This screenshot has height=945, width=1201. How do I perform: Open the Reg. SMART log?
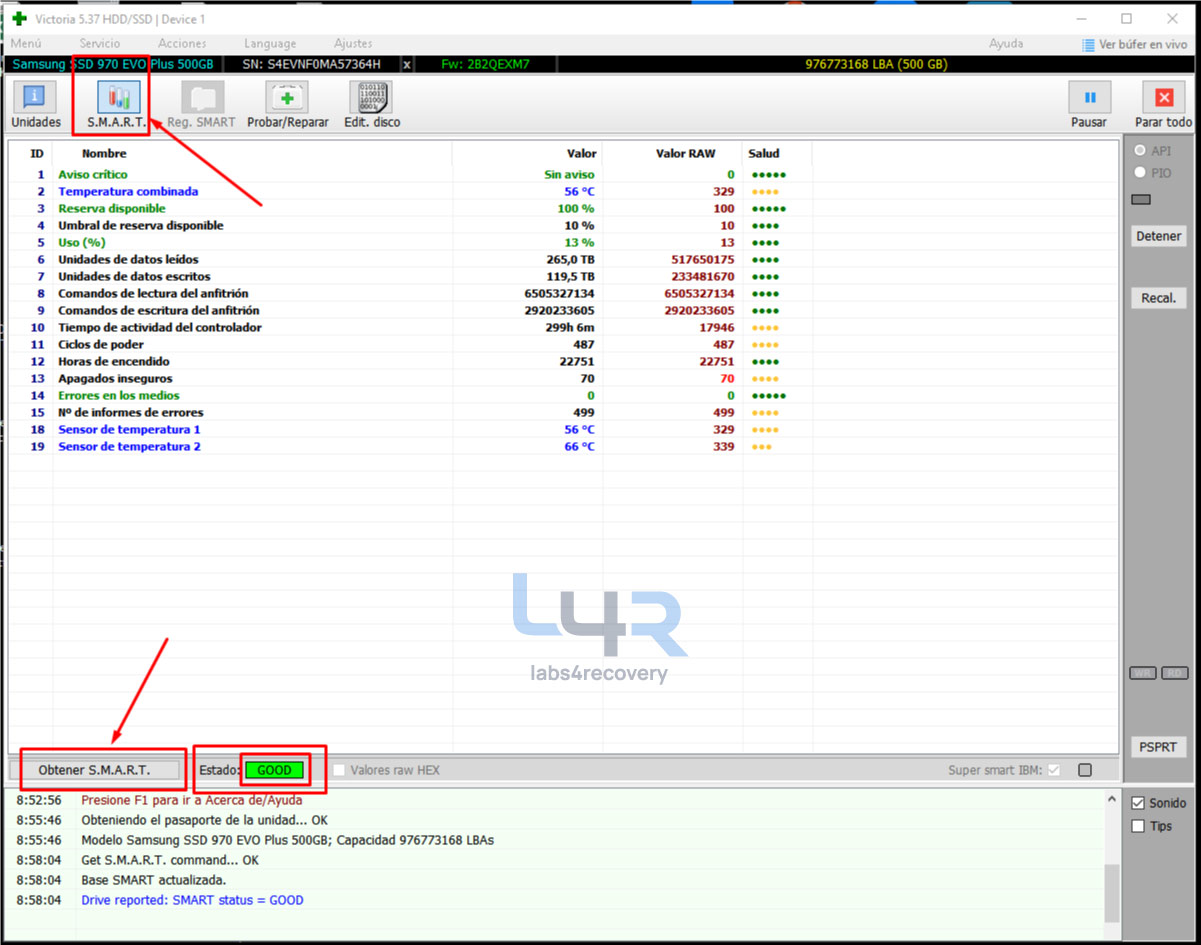(x=201, y=105)
